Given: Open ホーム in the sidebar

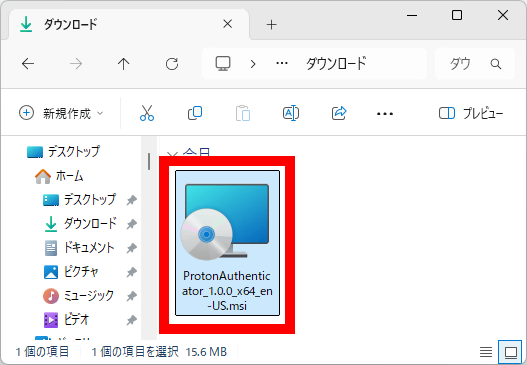Looking at the screenshot, I should tap(59, 176).
